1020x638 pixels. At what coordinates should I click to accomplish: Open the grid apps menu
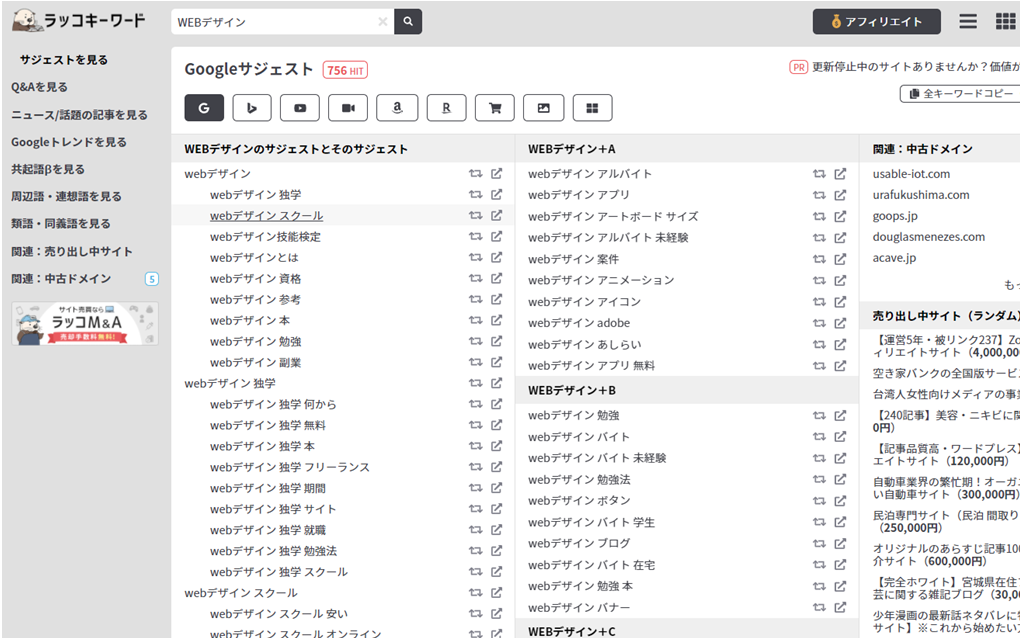click(1006, 21)
